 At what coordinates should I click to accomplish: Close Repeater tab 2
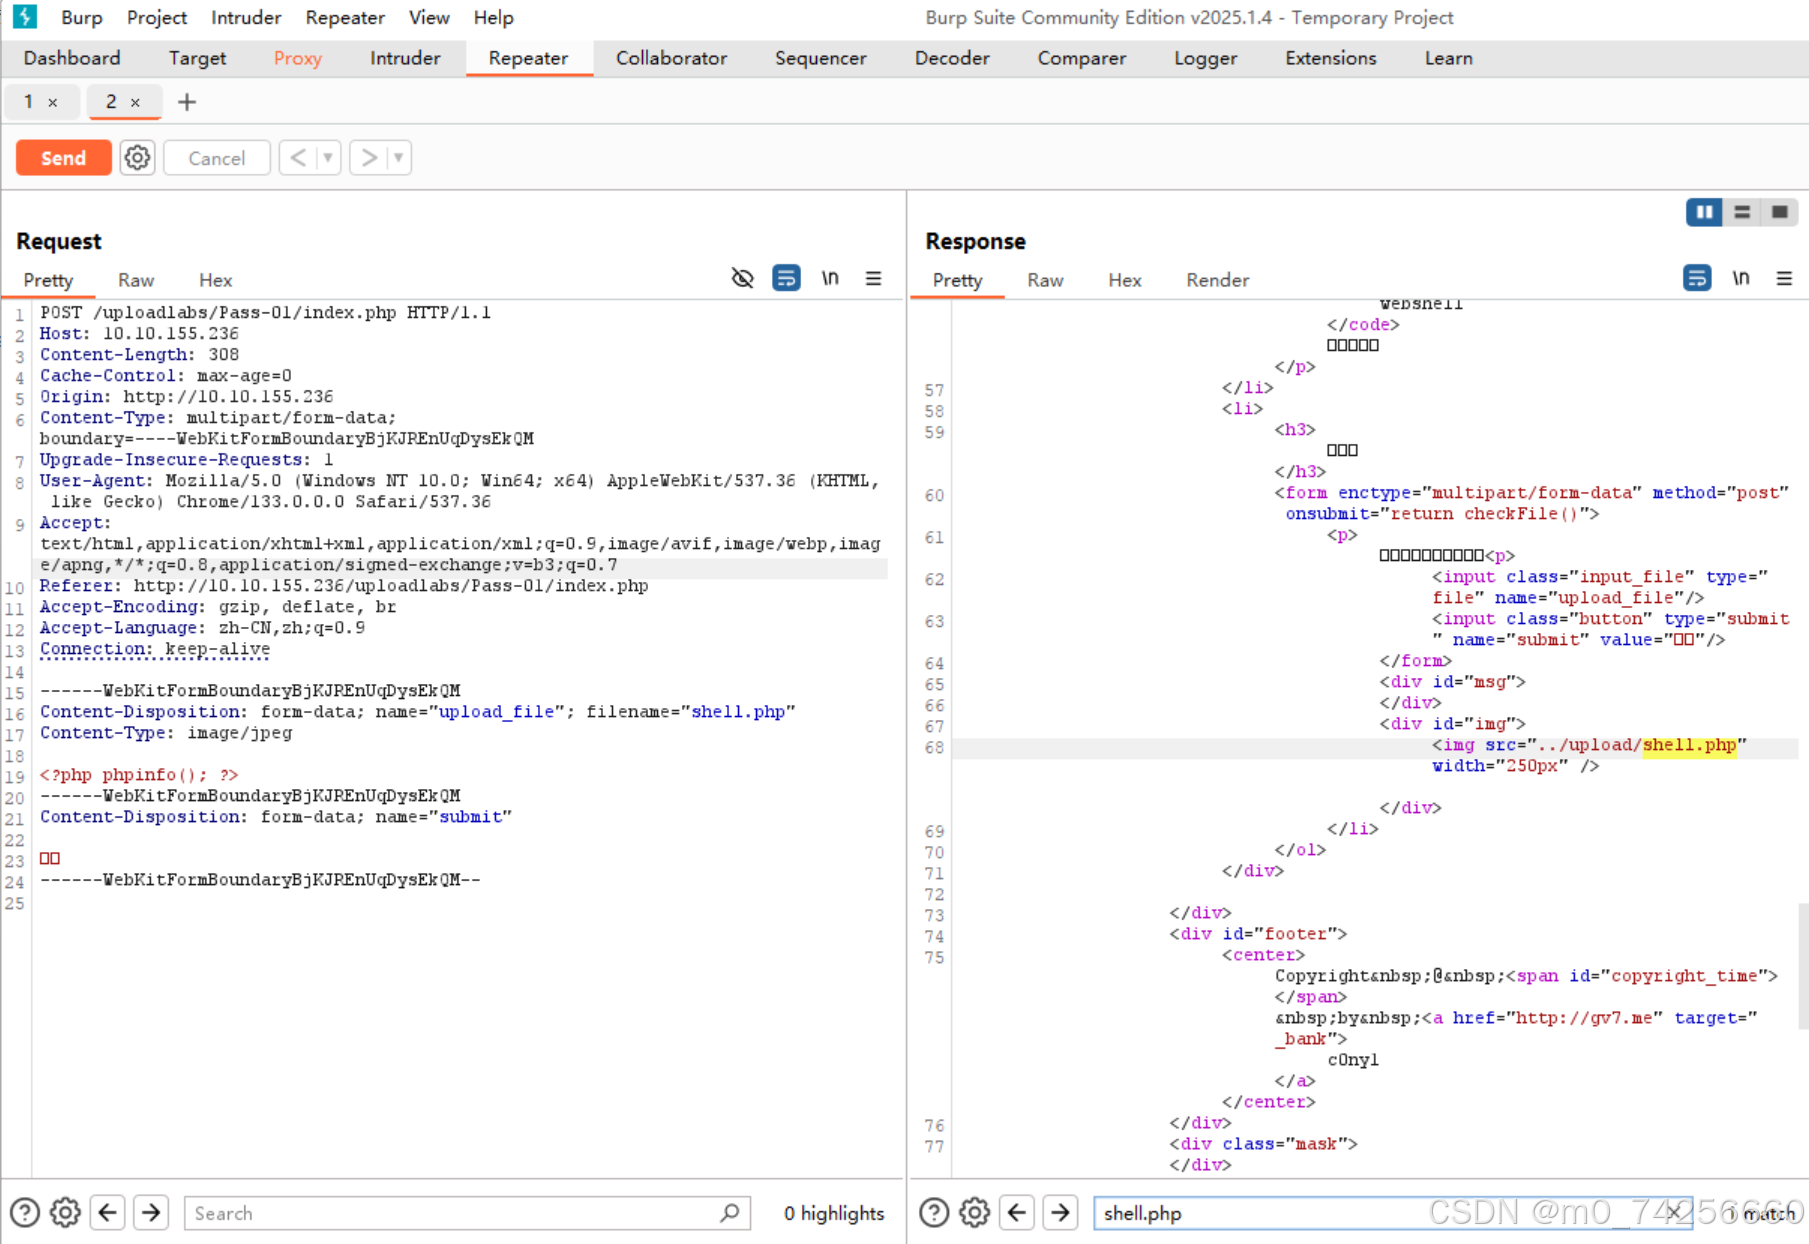point(135,102)
